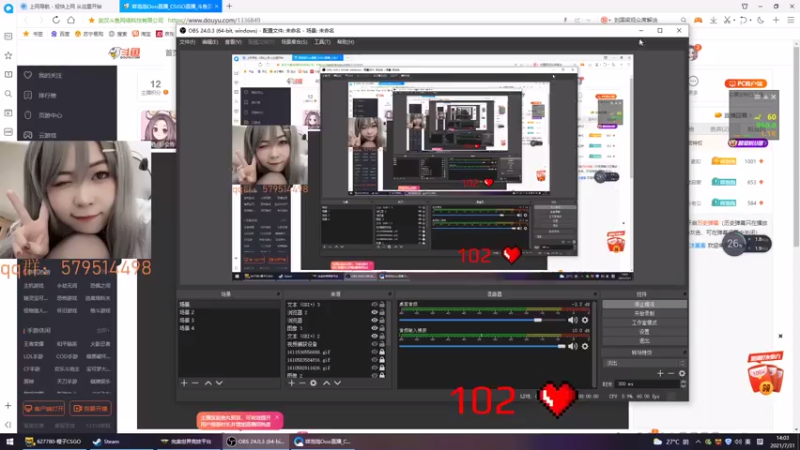Open OBS 帮助(H) menu
Image resolution: width=800 pixels, height=450 pixels.
(345, 42)
